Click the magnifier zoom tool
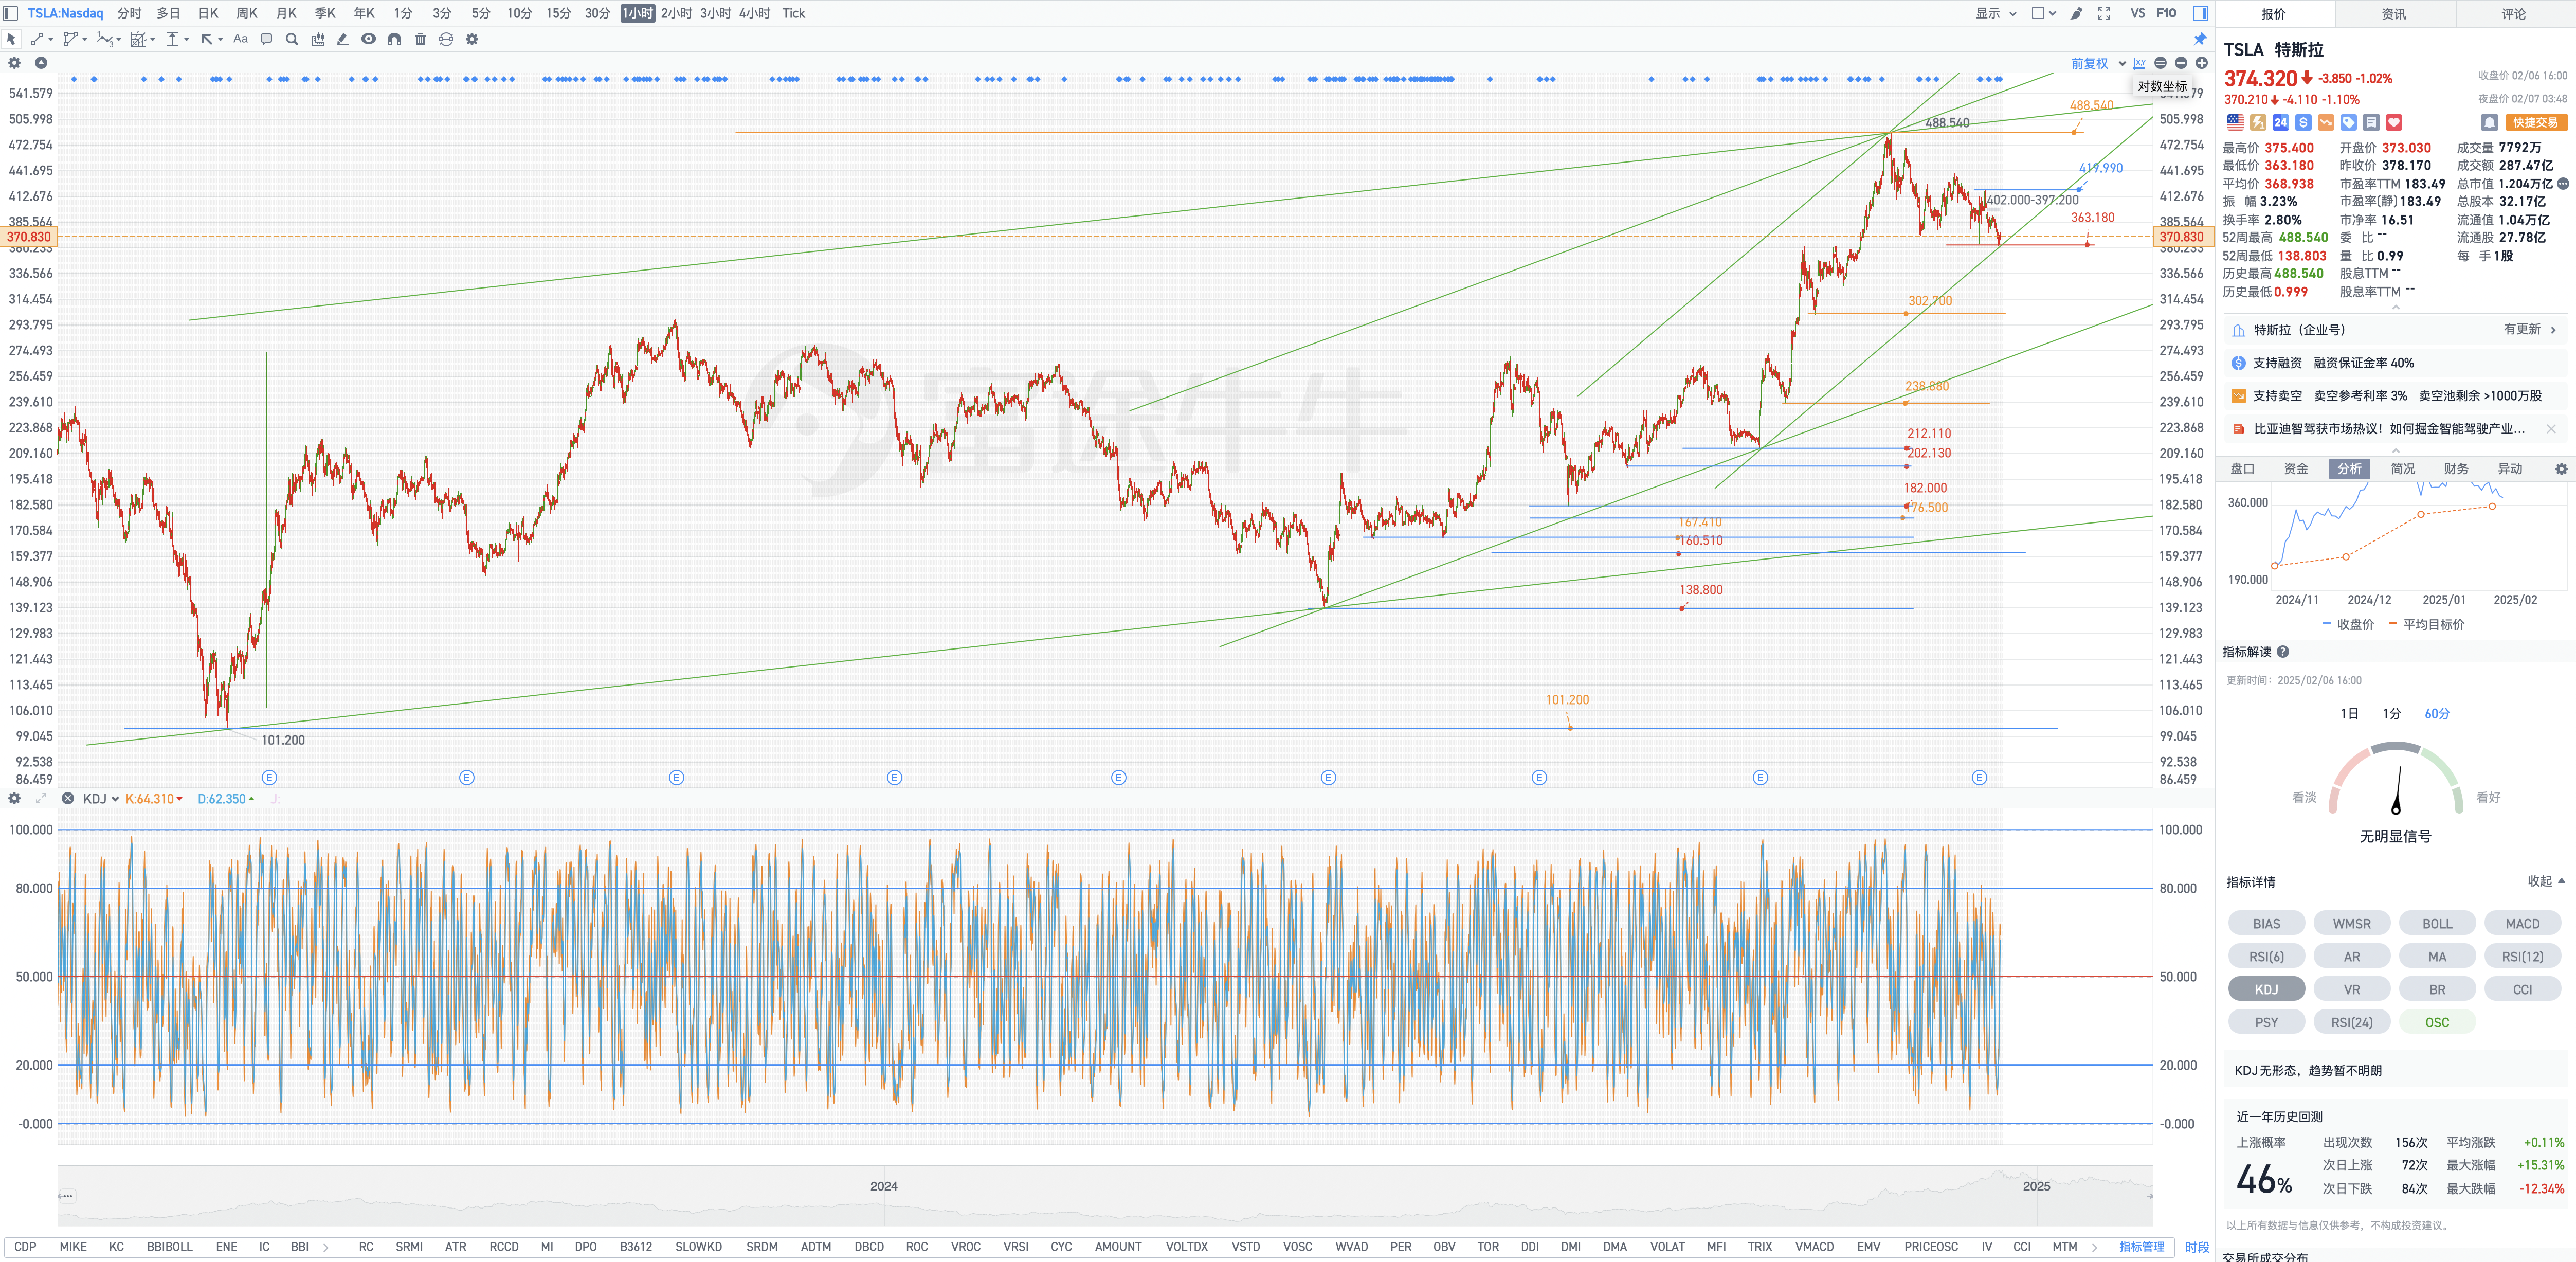 tap(292, 39)
